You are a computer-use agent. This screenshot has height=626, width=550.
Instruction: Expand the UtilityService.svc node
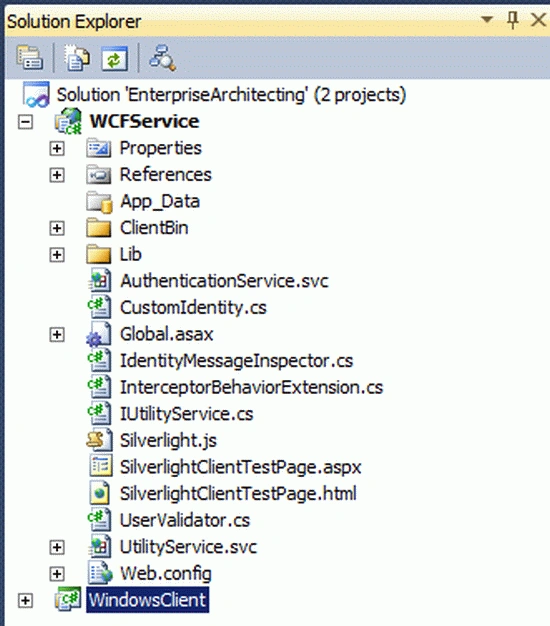(57, 547)
